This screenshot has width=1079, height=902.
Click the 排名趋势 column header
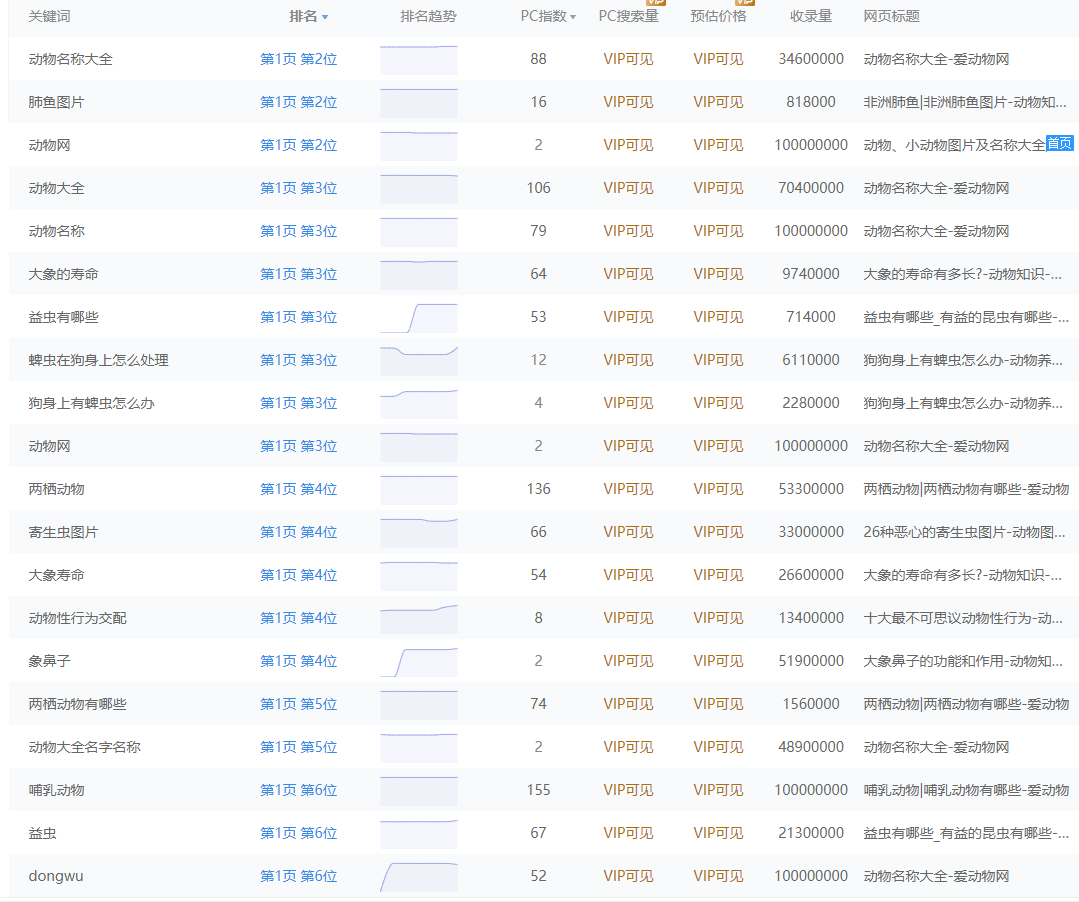click(x=428, y=17)
